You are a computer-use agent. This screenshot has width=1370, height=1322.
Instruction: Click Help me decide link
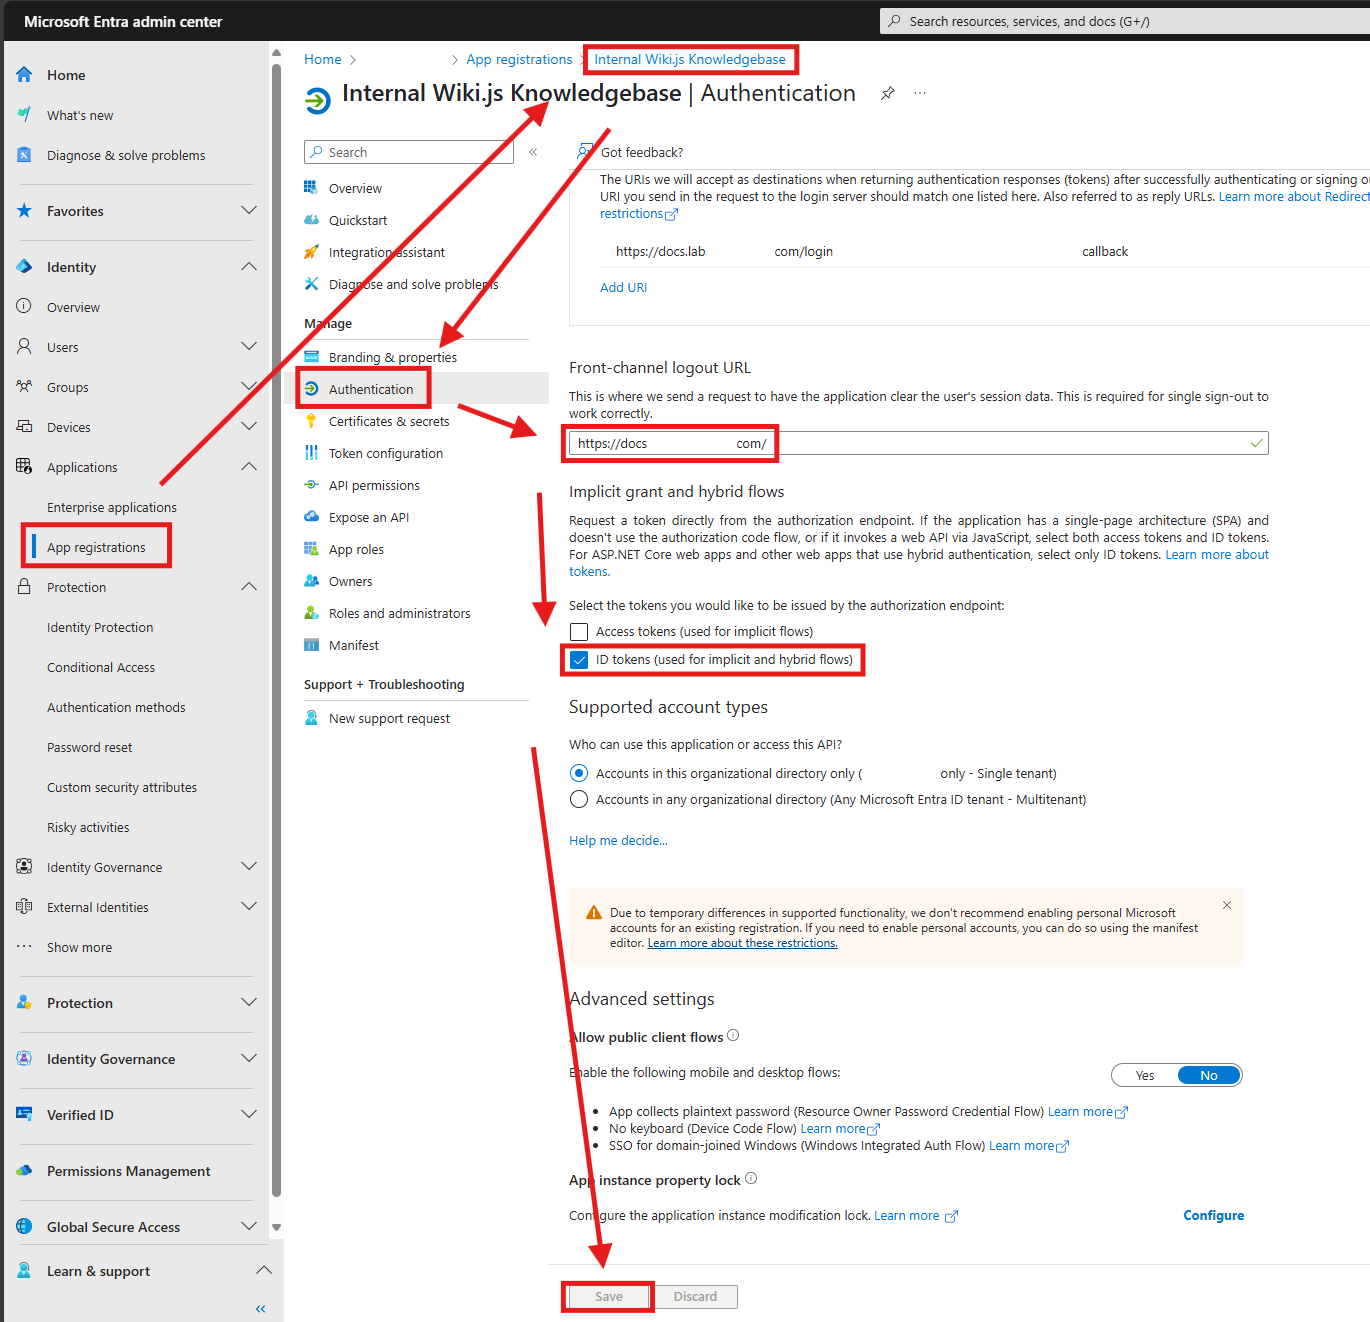click(x=618, y=840)
